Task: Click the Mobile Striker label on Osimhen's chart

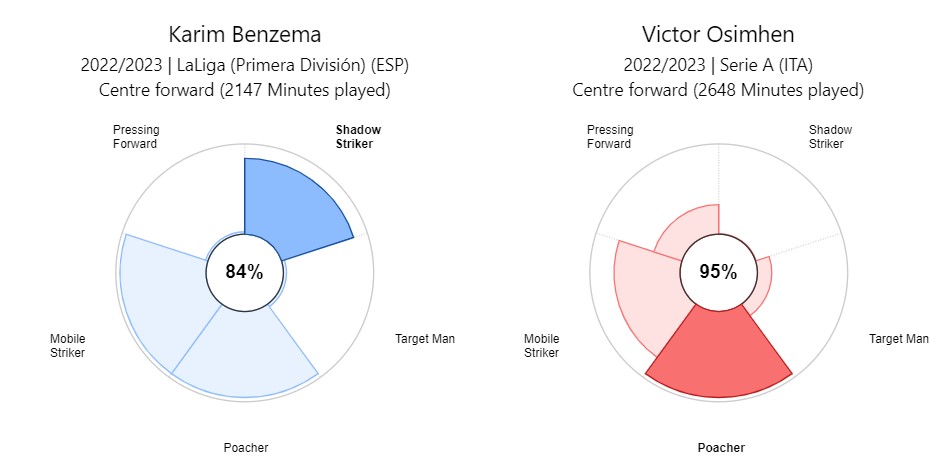Action: pos(541,346)
